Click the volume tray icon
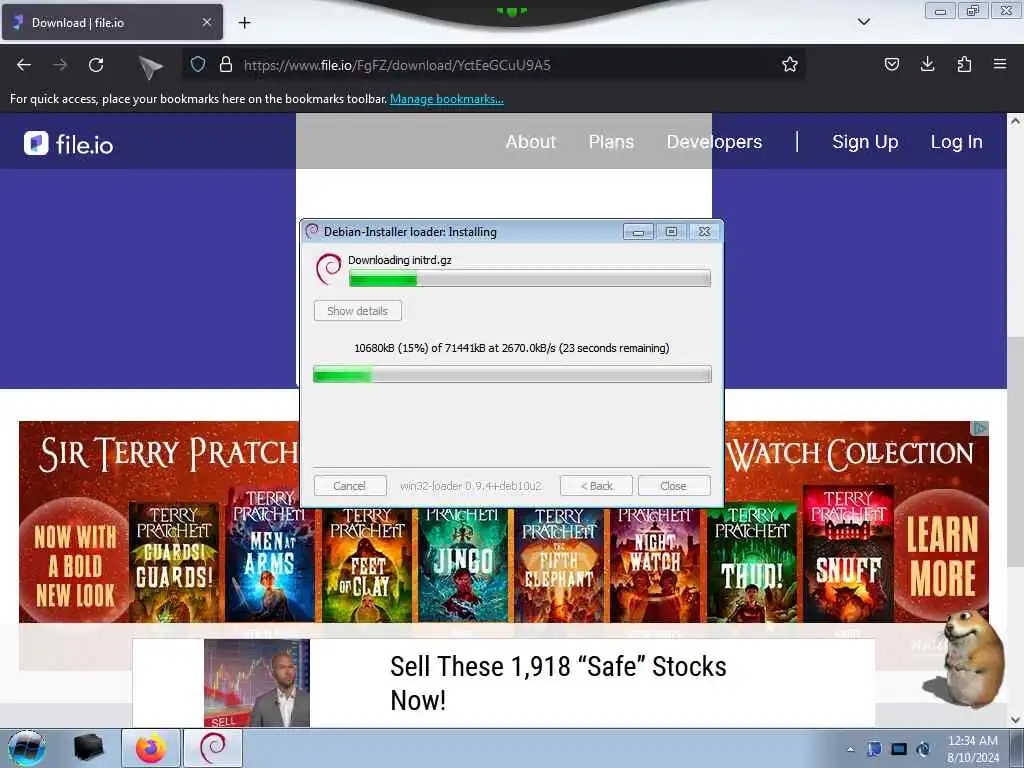The image size is (1024, 768). 923,749
